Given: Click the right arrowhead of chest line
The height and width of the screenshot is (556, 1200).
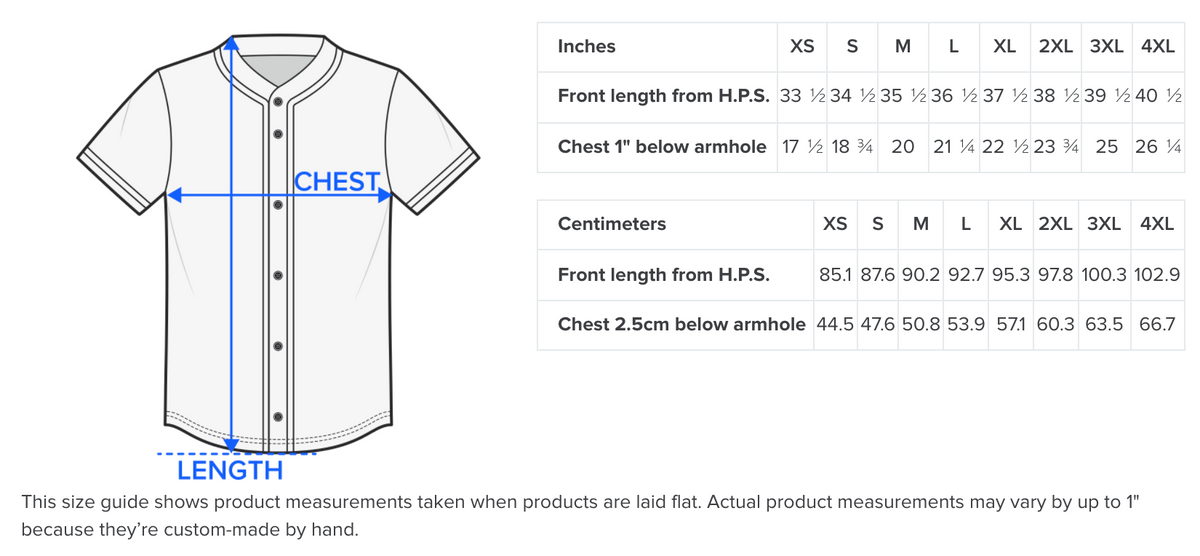Looking at the screenshot, I should (384, 196).
